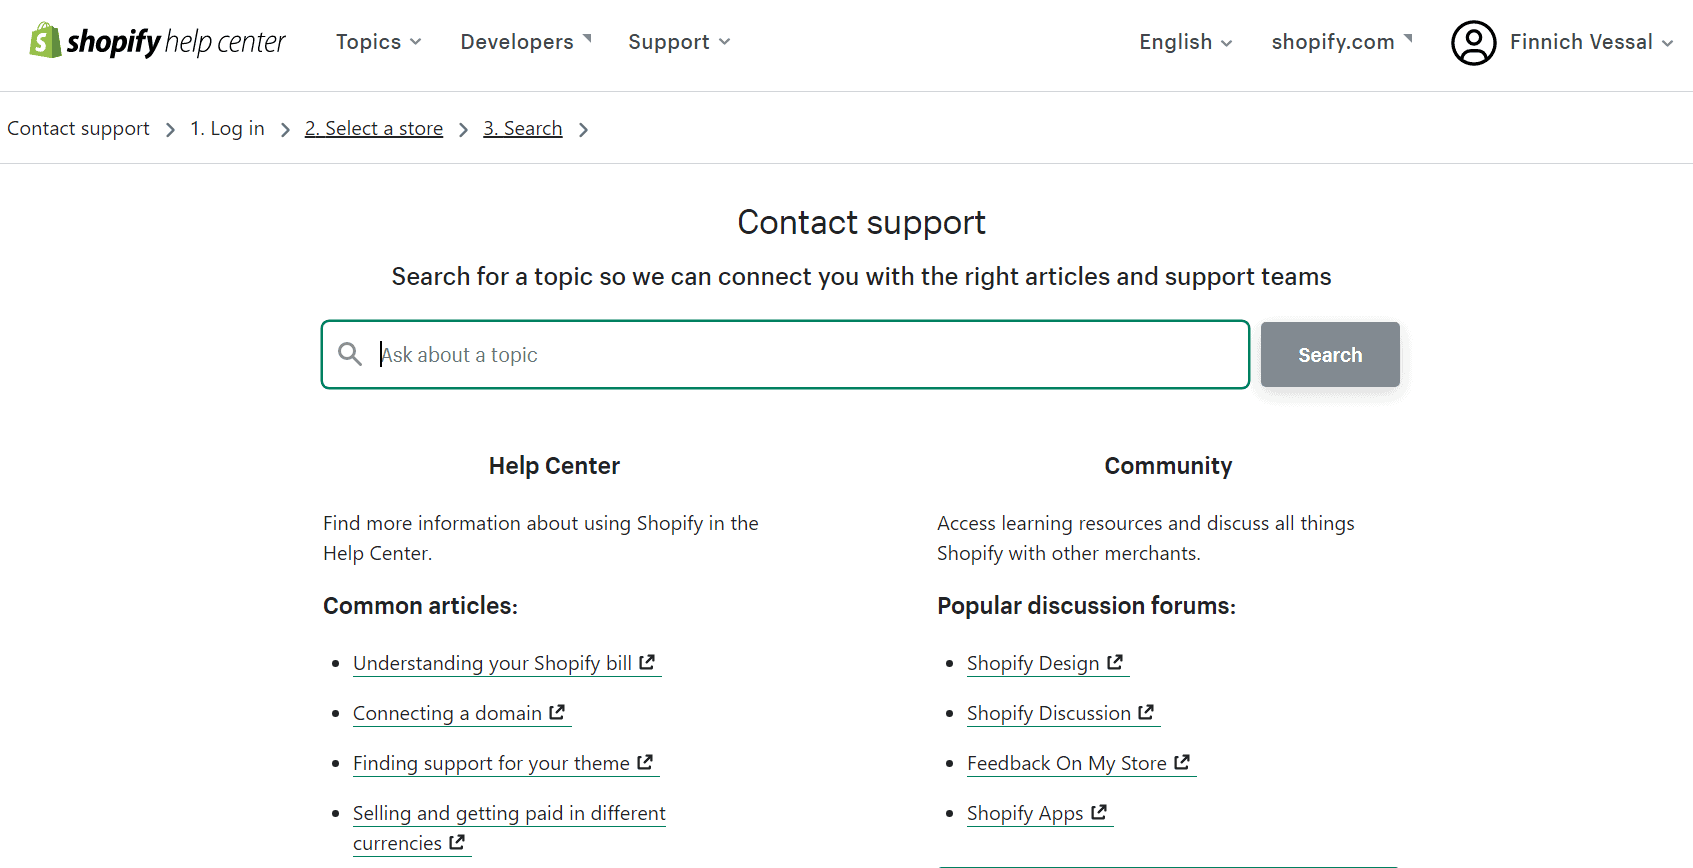Click external link icon beside theme support
1693x868 pixels.
(x=645, y=762)
